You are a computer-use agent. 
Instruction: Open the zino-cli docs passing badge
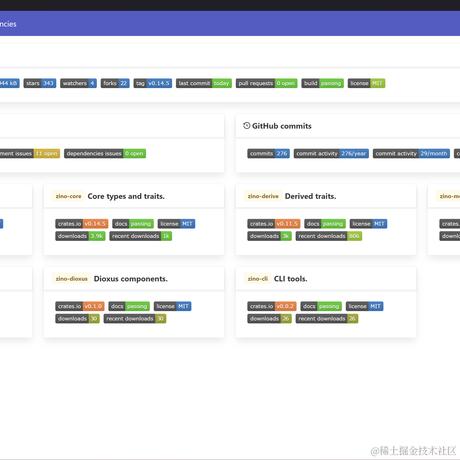[321, 306]
